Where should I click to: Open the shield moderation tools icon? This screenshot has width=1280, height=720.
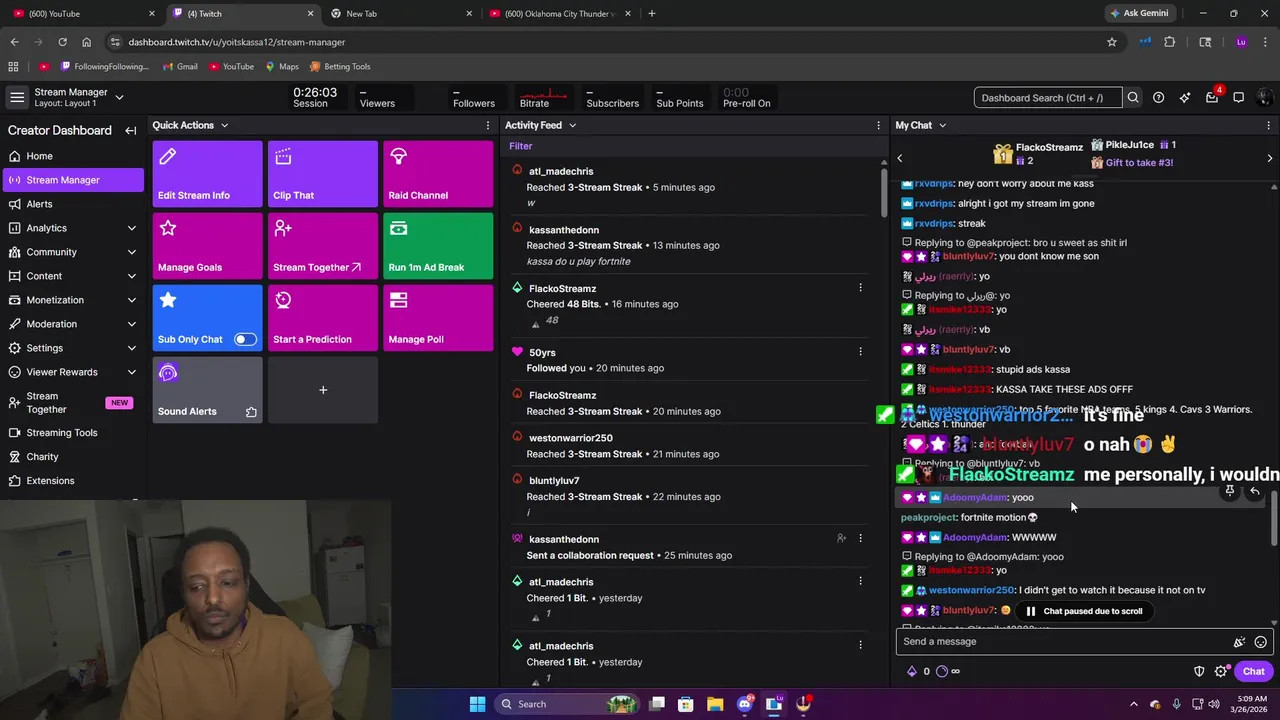(x=1199, y=671)
